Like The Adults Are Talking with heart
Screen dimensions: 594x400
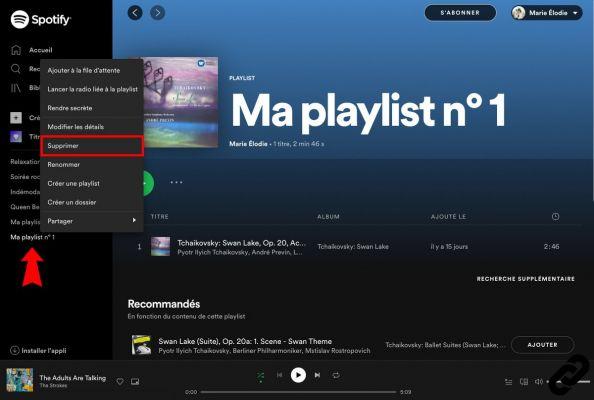coord(120,381)
